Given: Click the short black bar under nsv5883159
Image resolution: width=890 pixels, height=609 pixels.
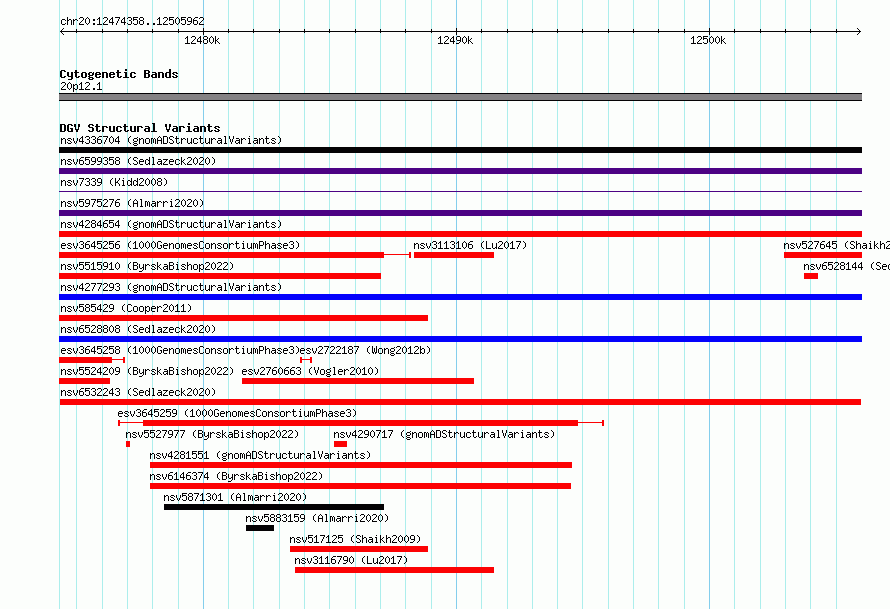Looking at the screenshot, I should (x=260, y=528).
